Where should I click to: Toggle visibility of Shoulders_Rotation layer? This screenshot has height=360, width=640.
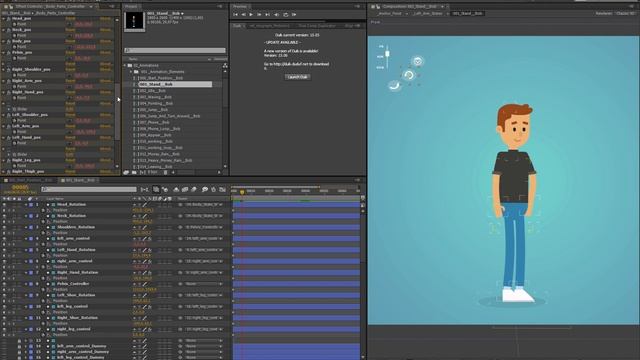pos(4,227)
